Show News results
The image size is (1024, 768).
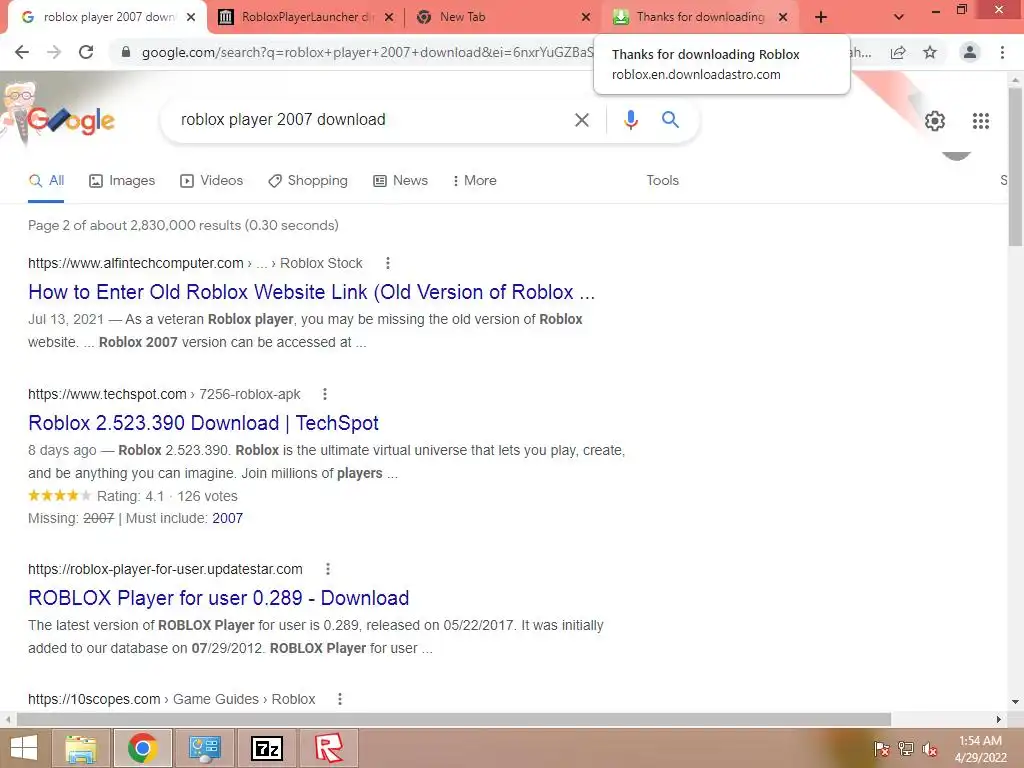tap(400, 181)
